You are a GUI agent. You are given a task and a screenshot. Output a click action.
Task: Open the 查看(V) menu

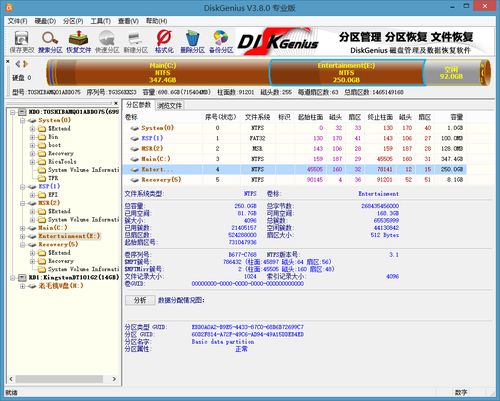click(128, 21)
